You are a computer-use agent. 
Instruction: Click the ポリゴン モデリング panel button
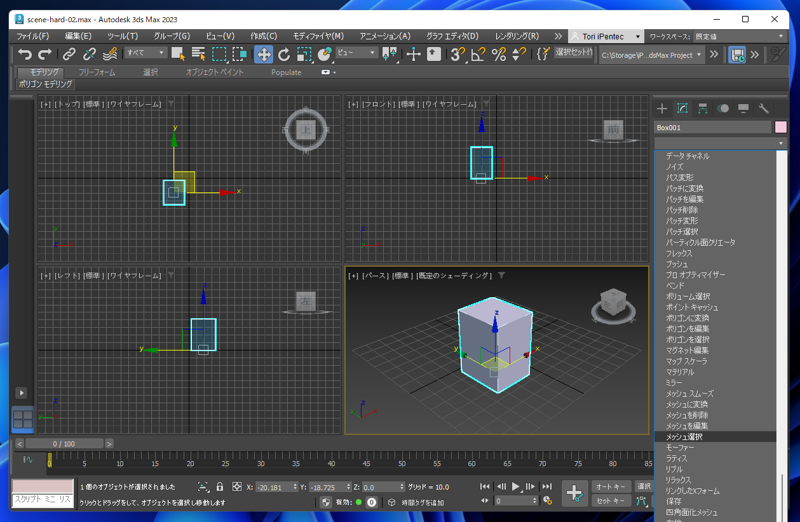[x=45, y=84]
